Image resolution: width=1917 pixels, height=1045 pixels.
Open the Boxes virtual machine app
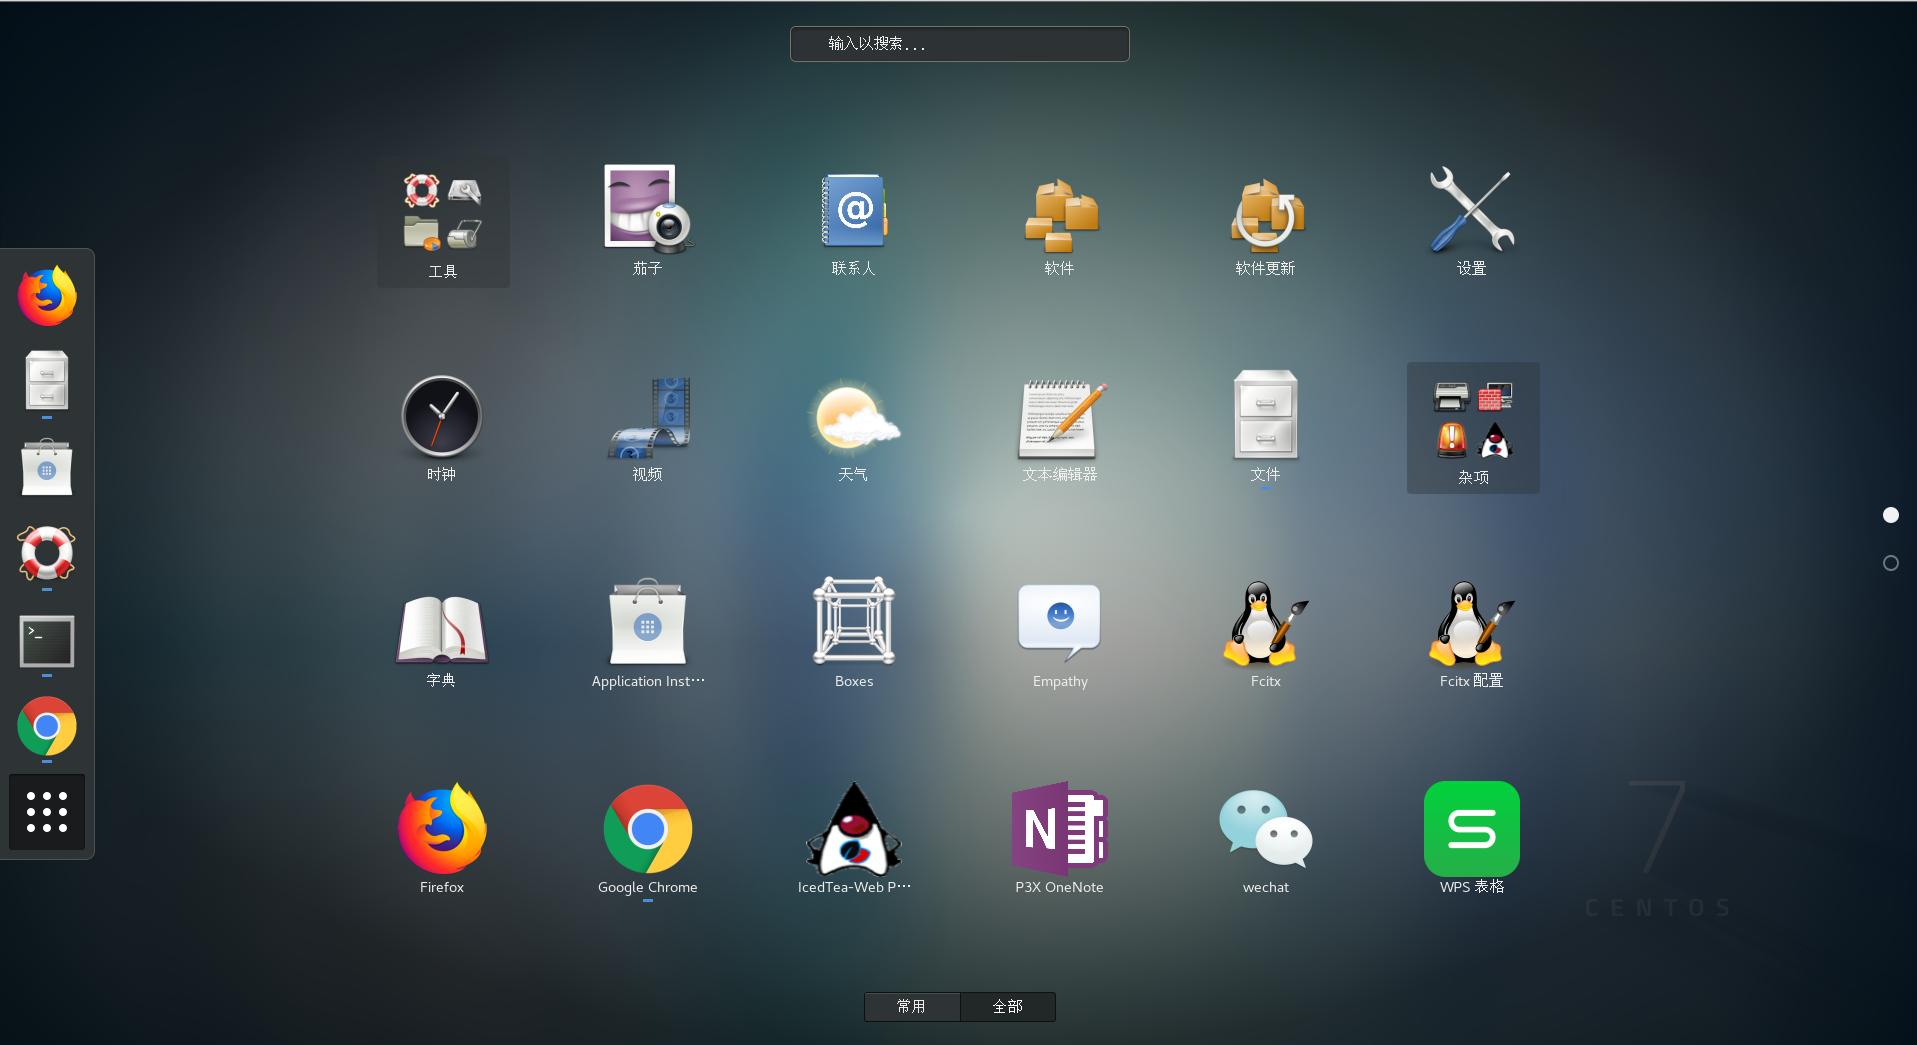853,632
